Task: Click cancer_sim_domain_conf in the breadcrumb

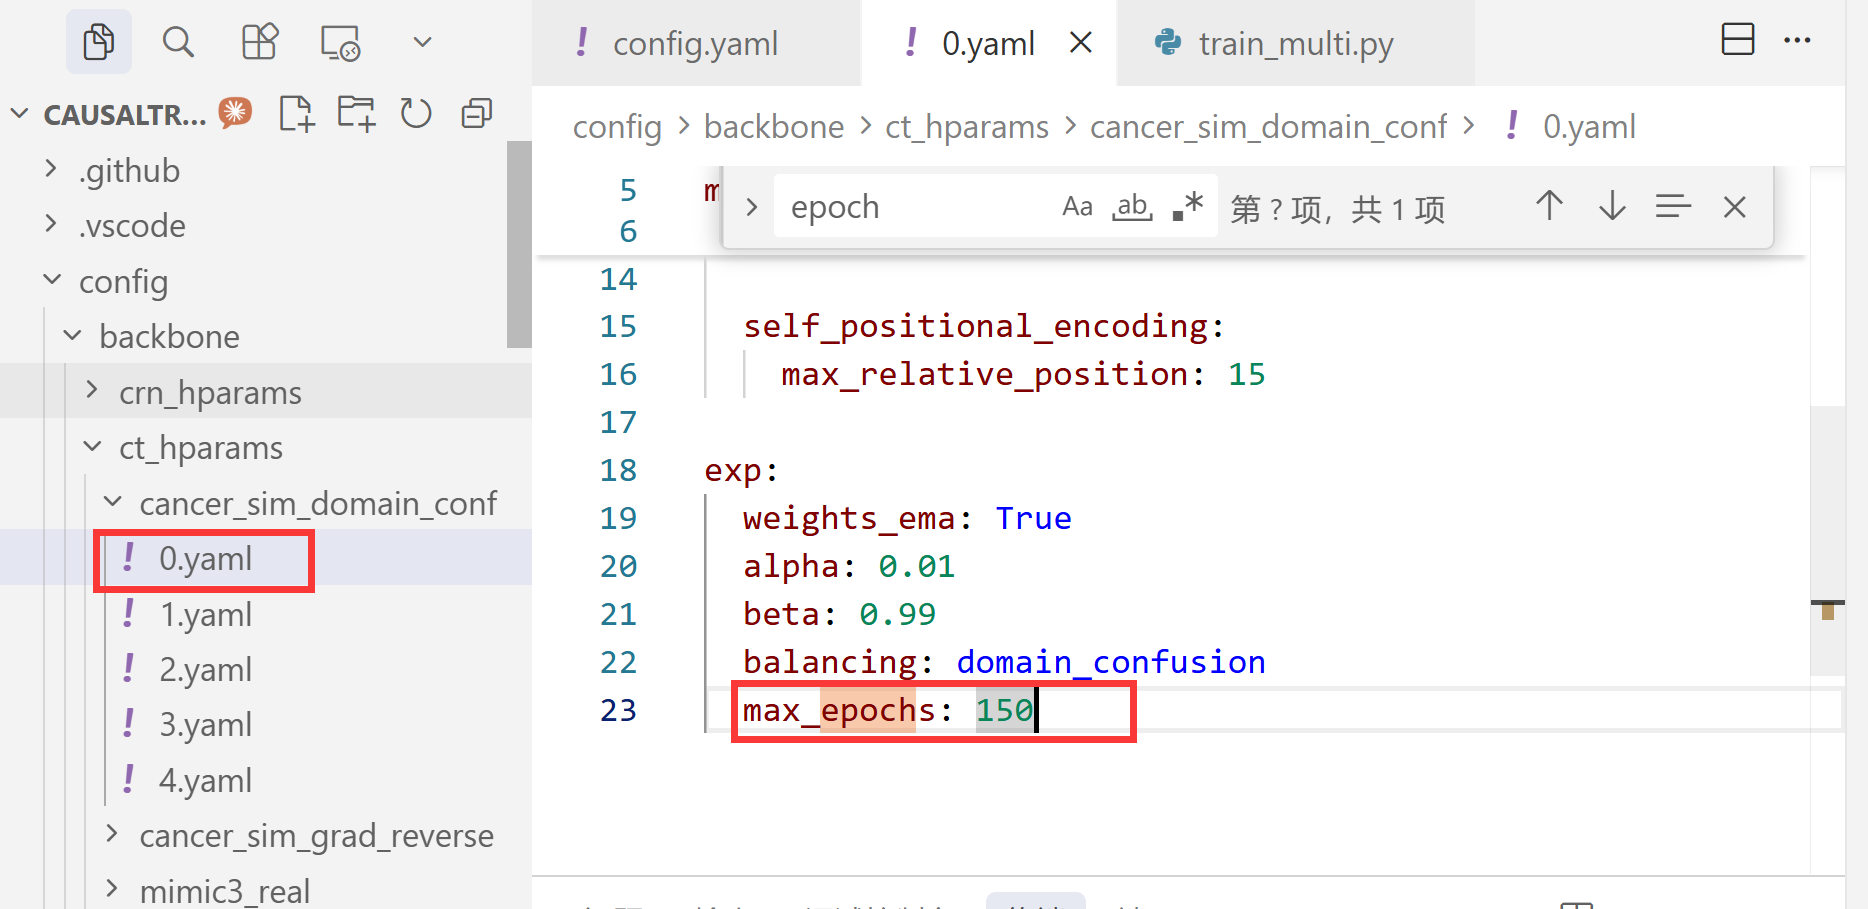Action: 1268,127
